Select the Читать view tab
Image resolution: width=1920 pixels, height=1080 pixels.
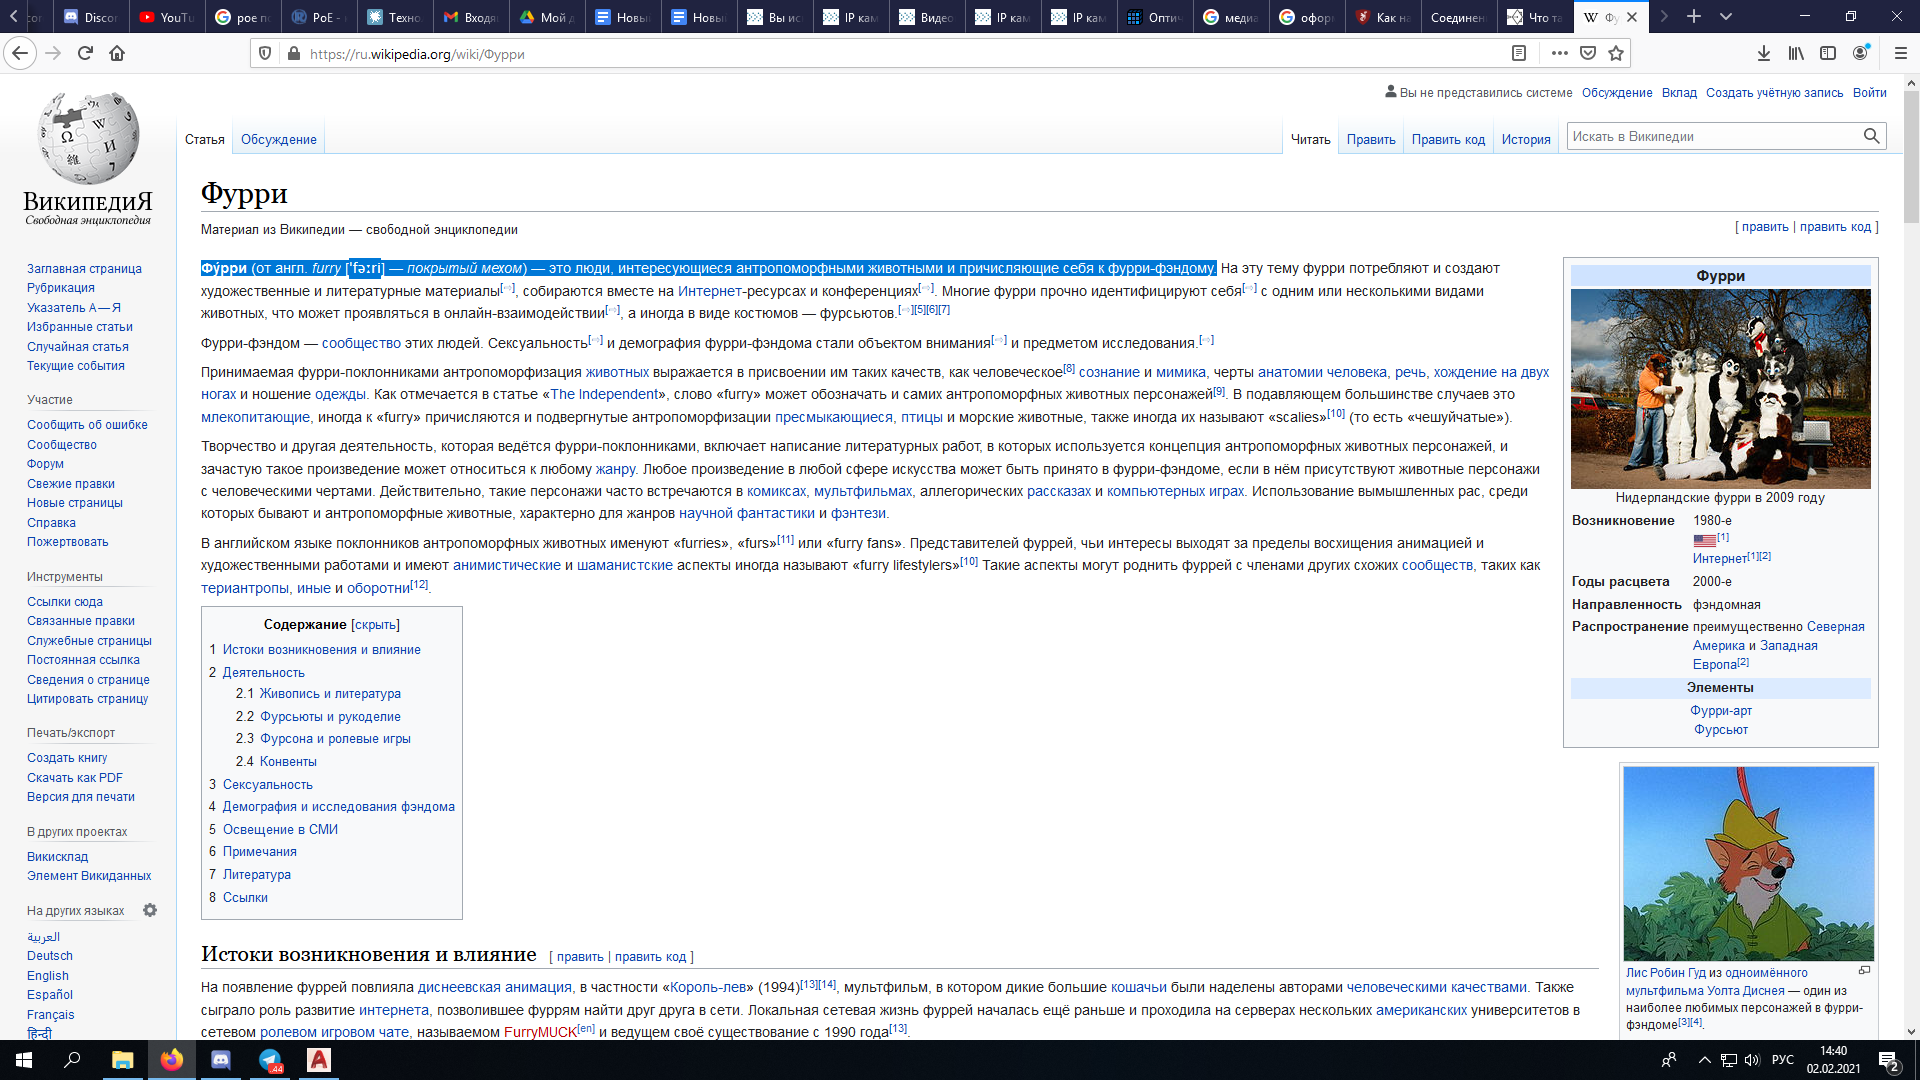(1310, 140)
